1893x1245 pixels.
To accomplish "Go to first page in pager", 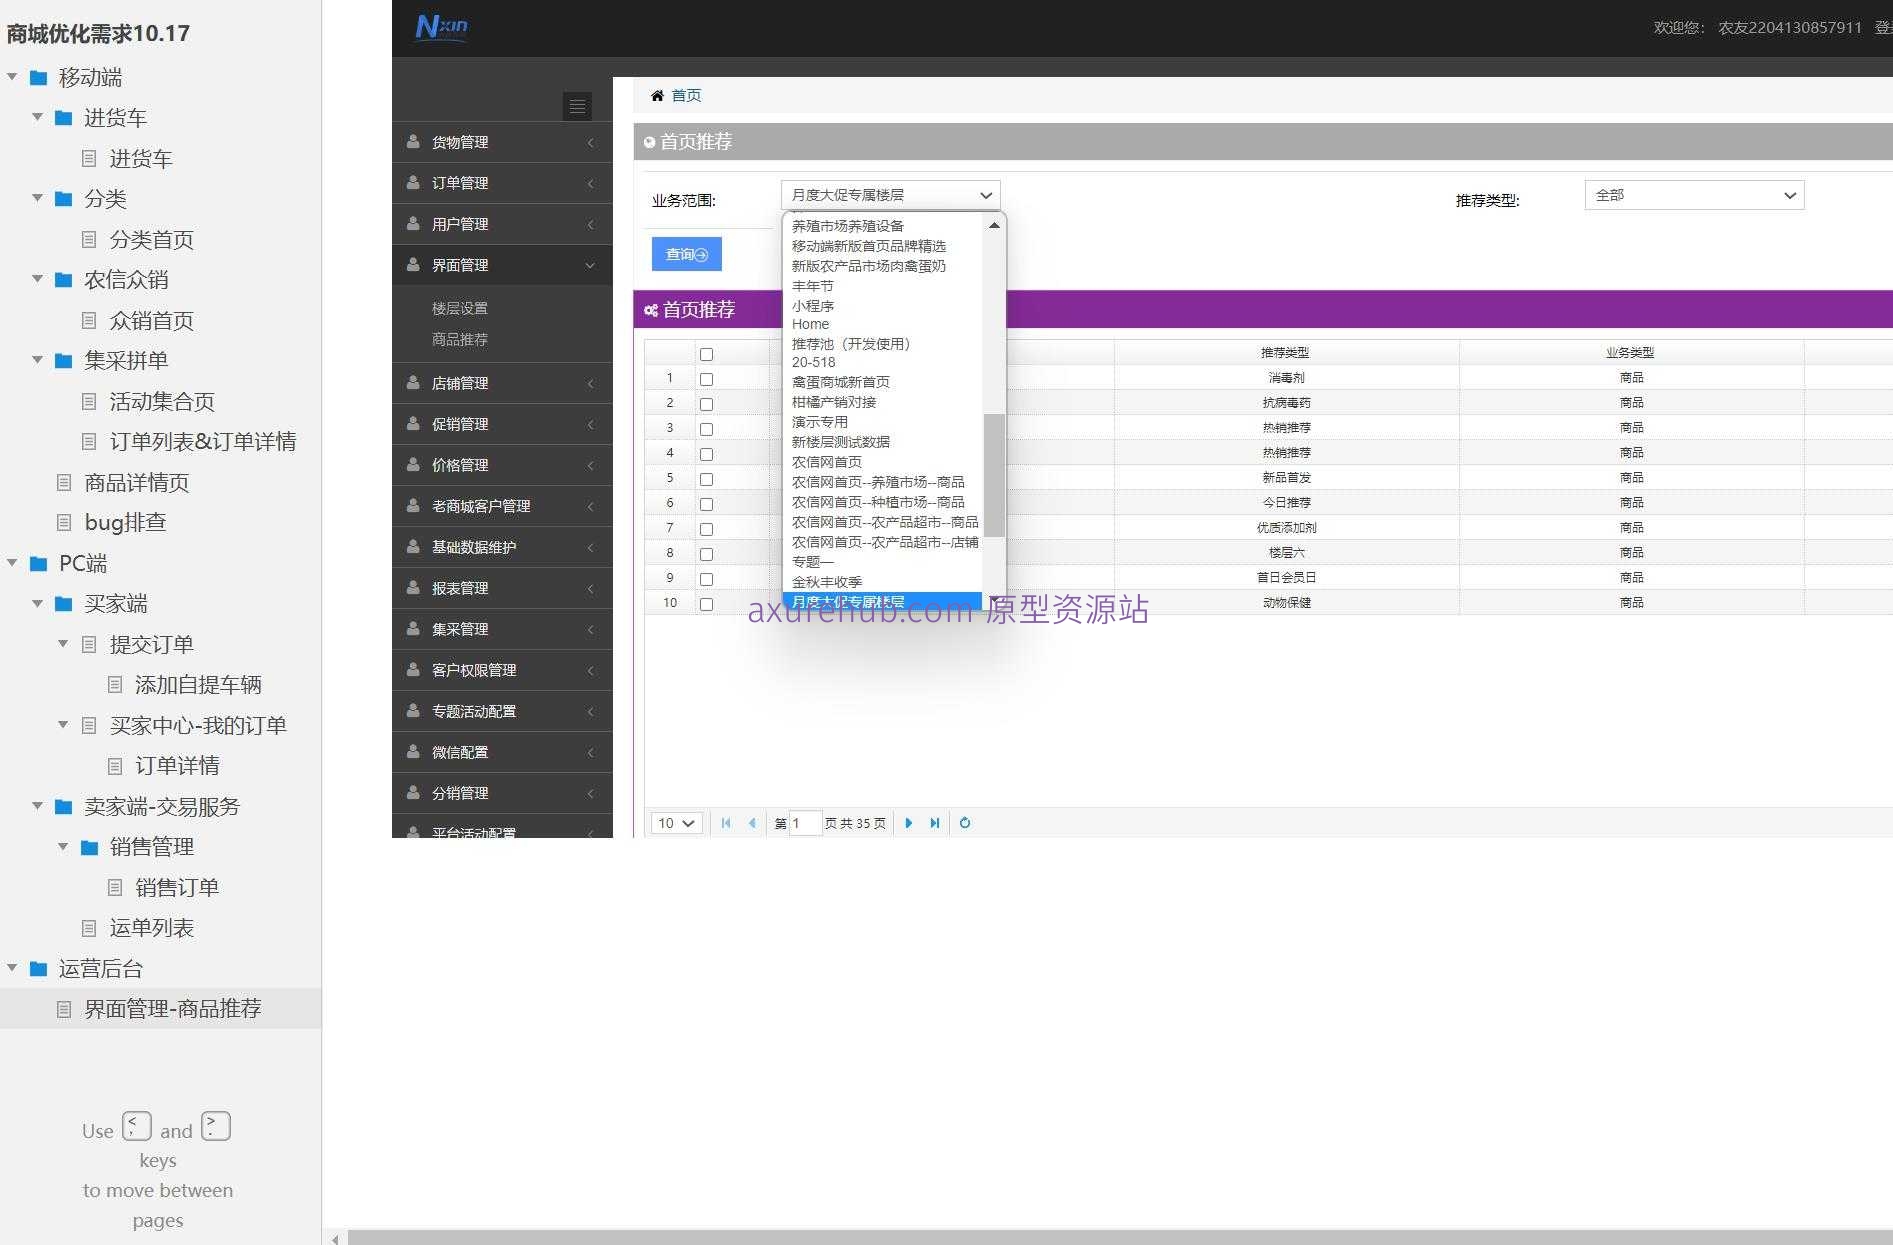I will [x=726, y=823].
